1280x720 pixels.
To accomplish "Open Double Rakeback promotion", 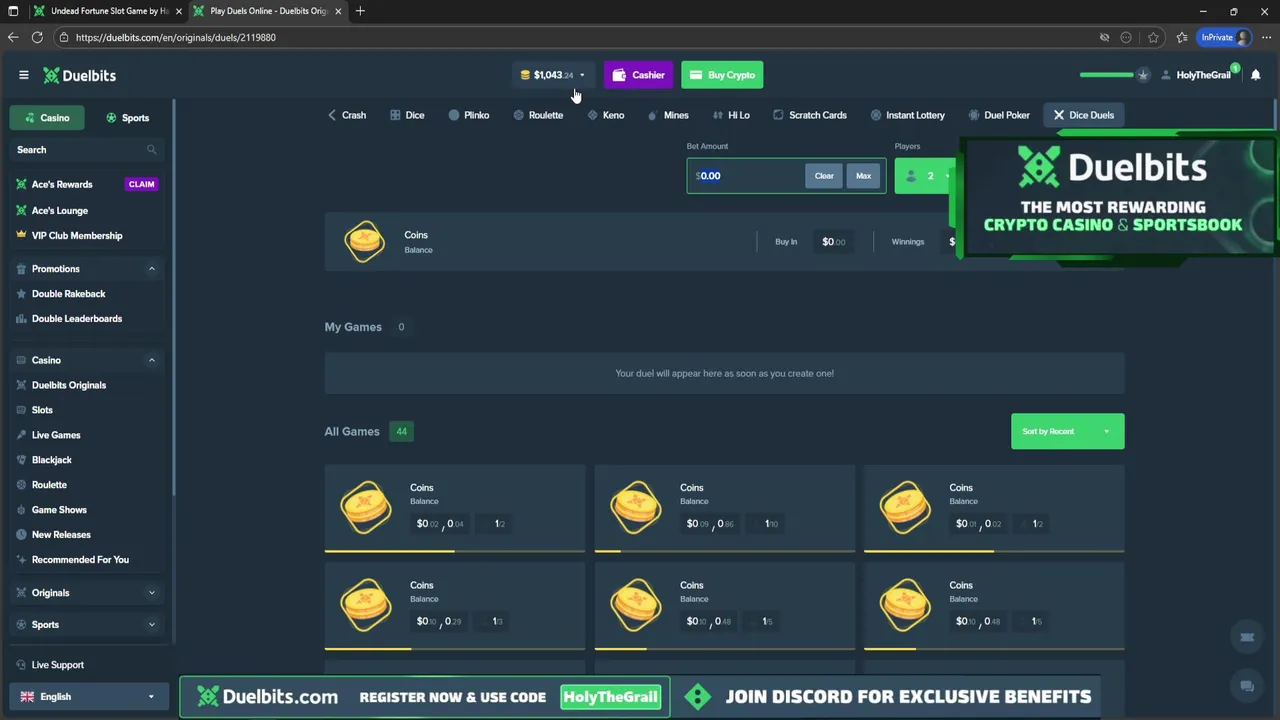I will click(68, 294).
